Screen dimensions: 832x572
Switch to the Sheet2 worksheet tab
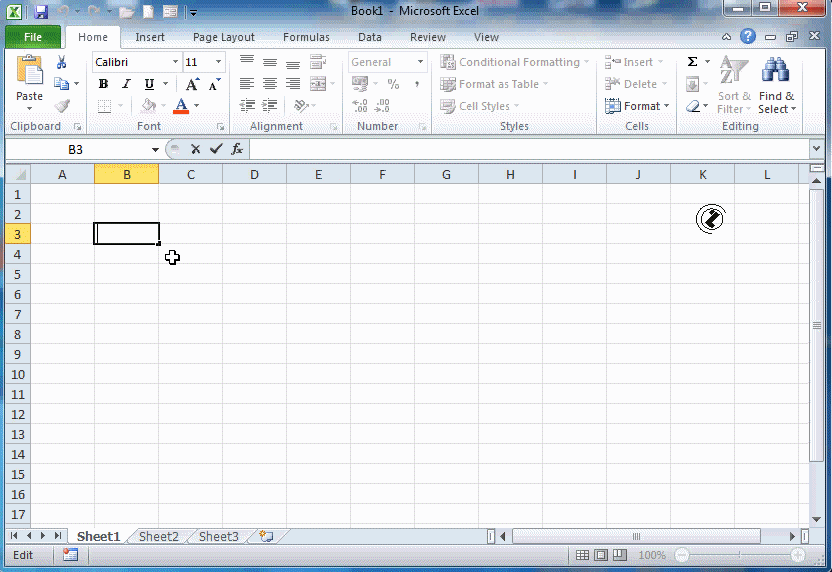tap(158, 537)
